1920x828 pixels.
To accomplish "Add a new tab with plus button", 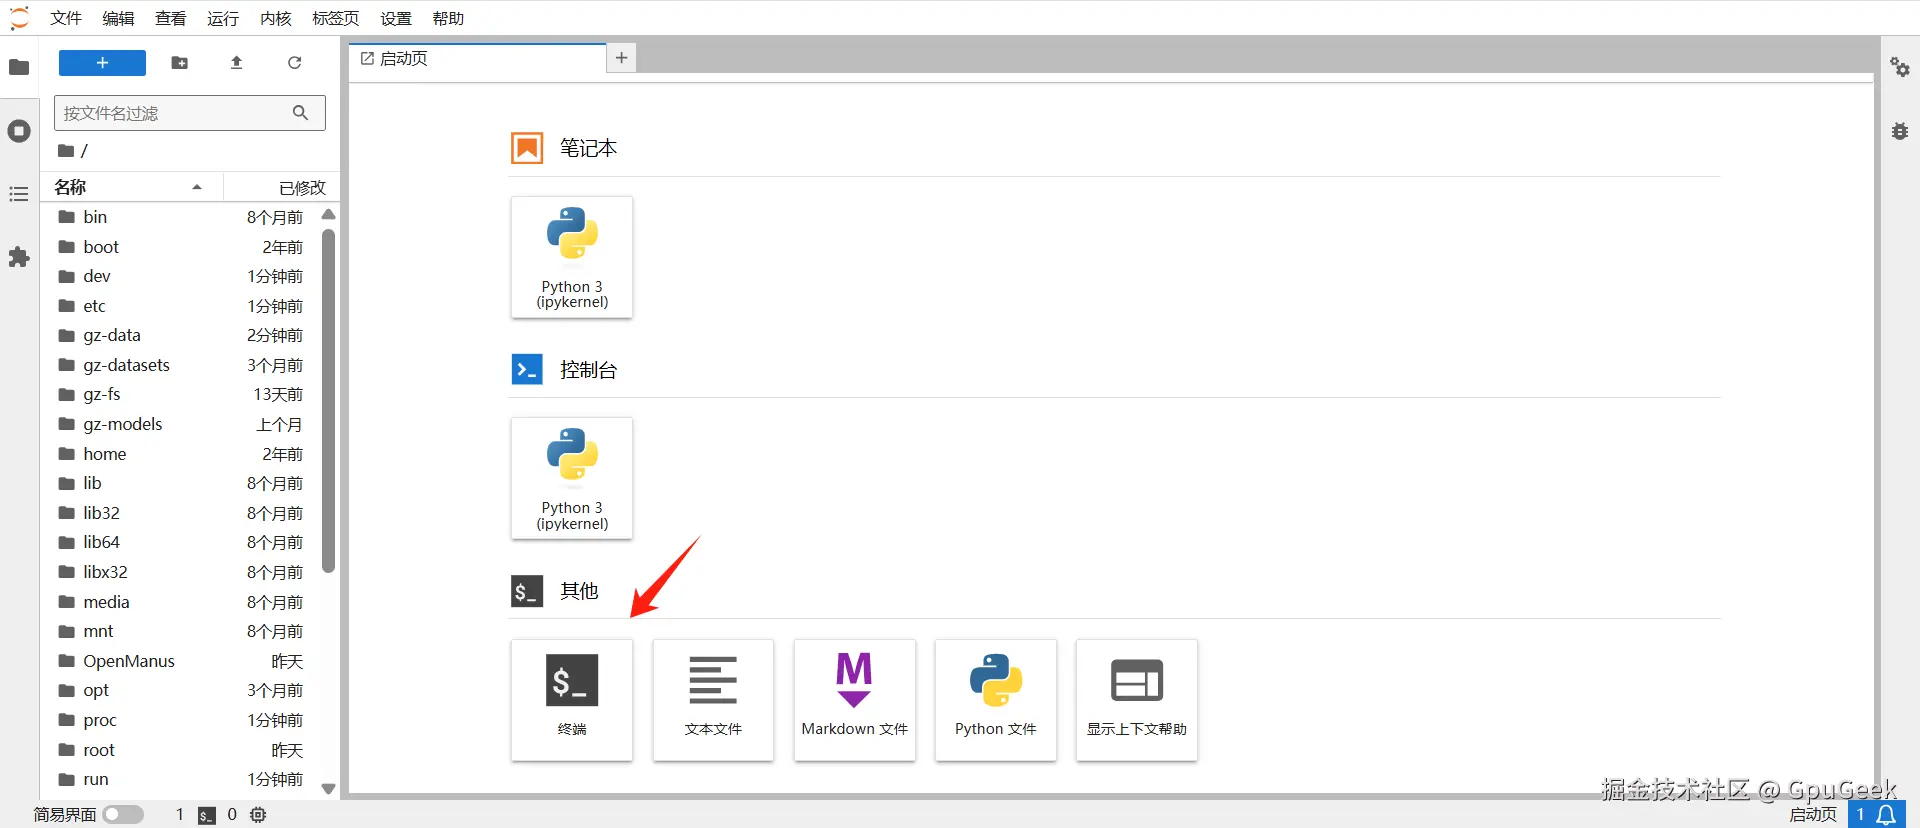I will pyautogui.click(x=621, y=58).
